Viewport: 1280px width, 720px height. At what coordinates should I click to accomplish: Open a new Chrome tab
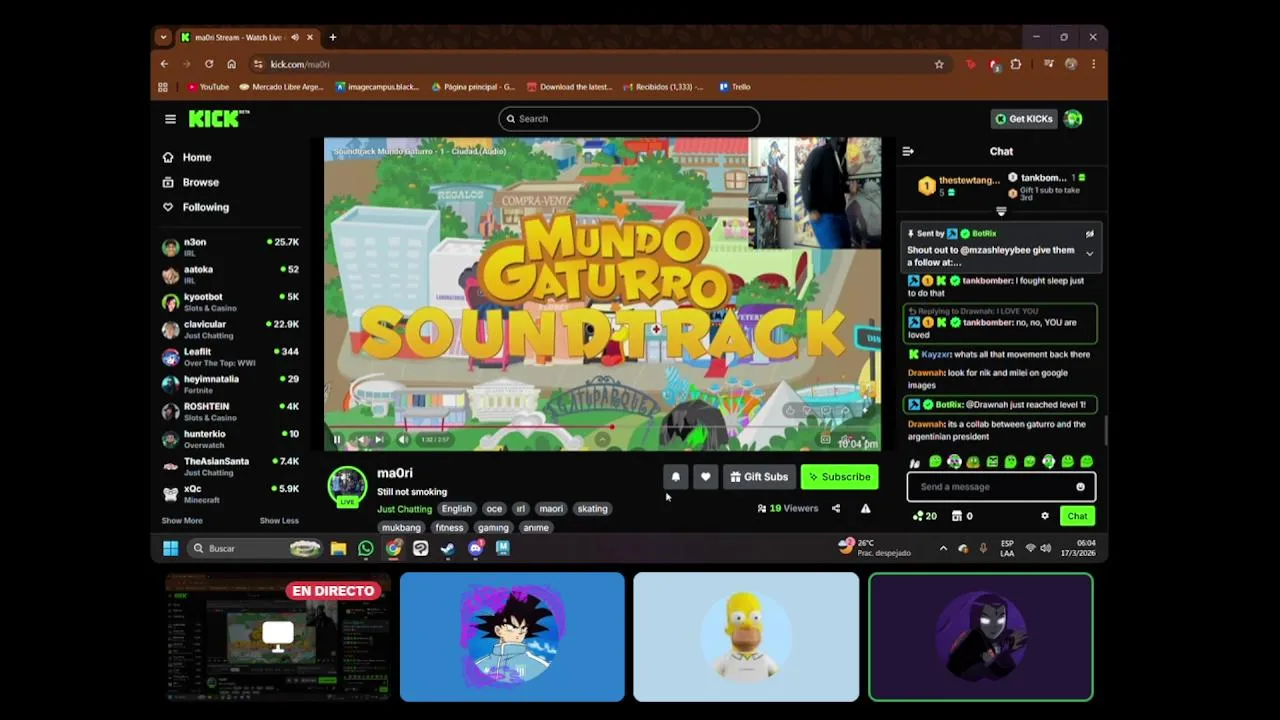[x=333, y=37]
